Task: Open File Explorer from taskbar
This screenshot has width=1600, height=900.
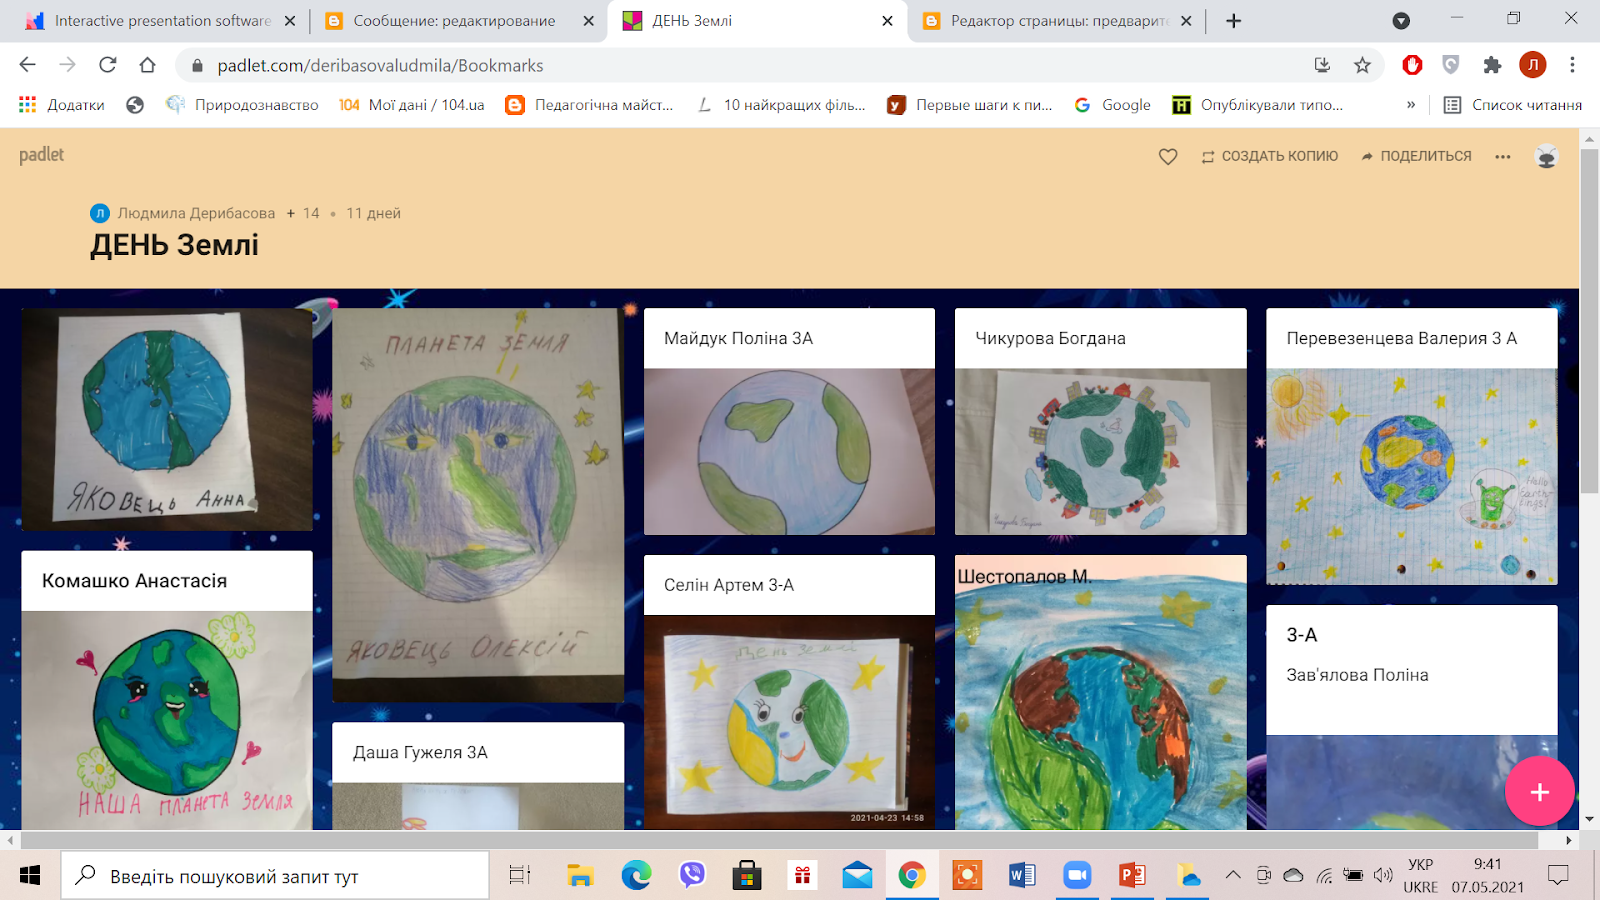Action: pyautogui.click(x=580, y=876)
